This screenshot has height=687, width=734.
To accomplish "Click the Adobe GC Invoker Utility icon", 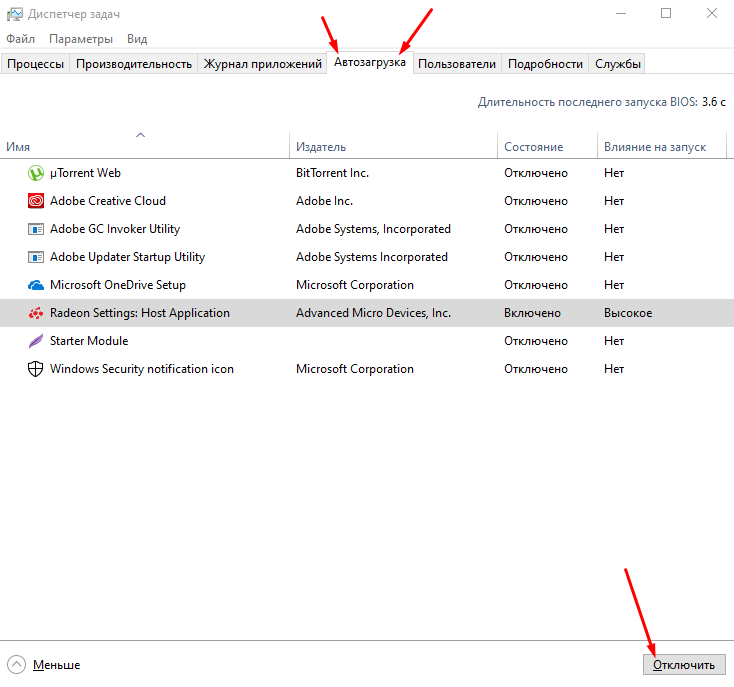I will [36, 229].
